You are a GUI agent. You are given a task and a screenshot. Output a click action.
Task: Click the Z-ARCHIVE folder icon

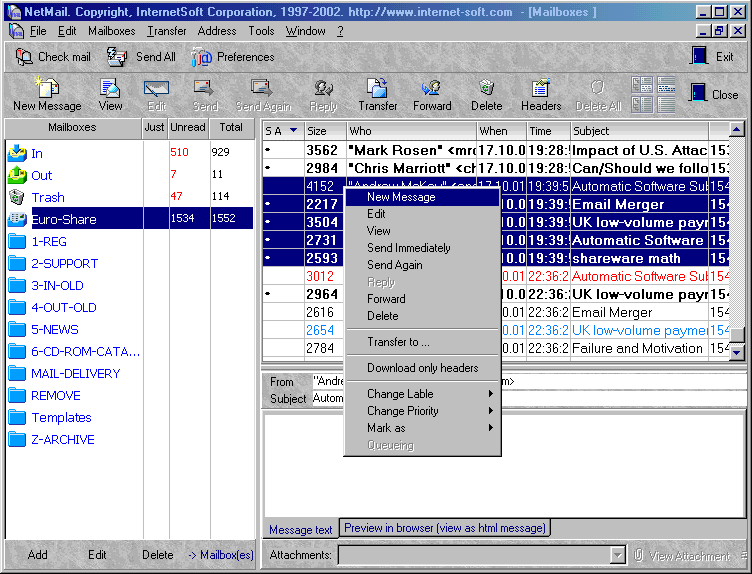click(x=17, y=440)
